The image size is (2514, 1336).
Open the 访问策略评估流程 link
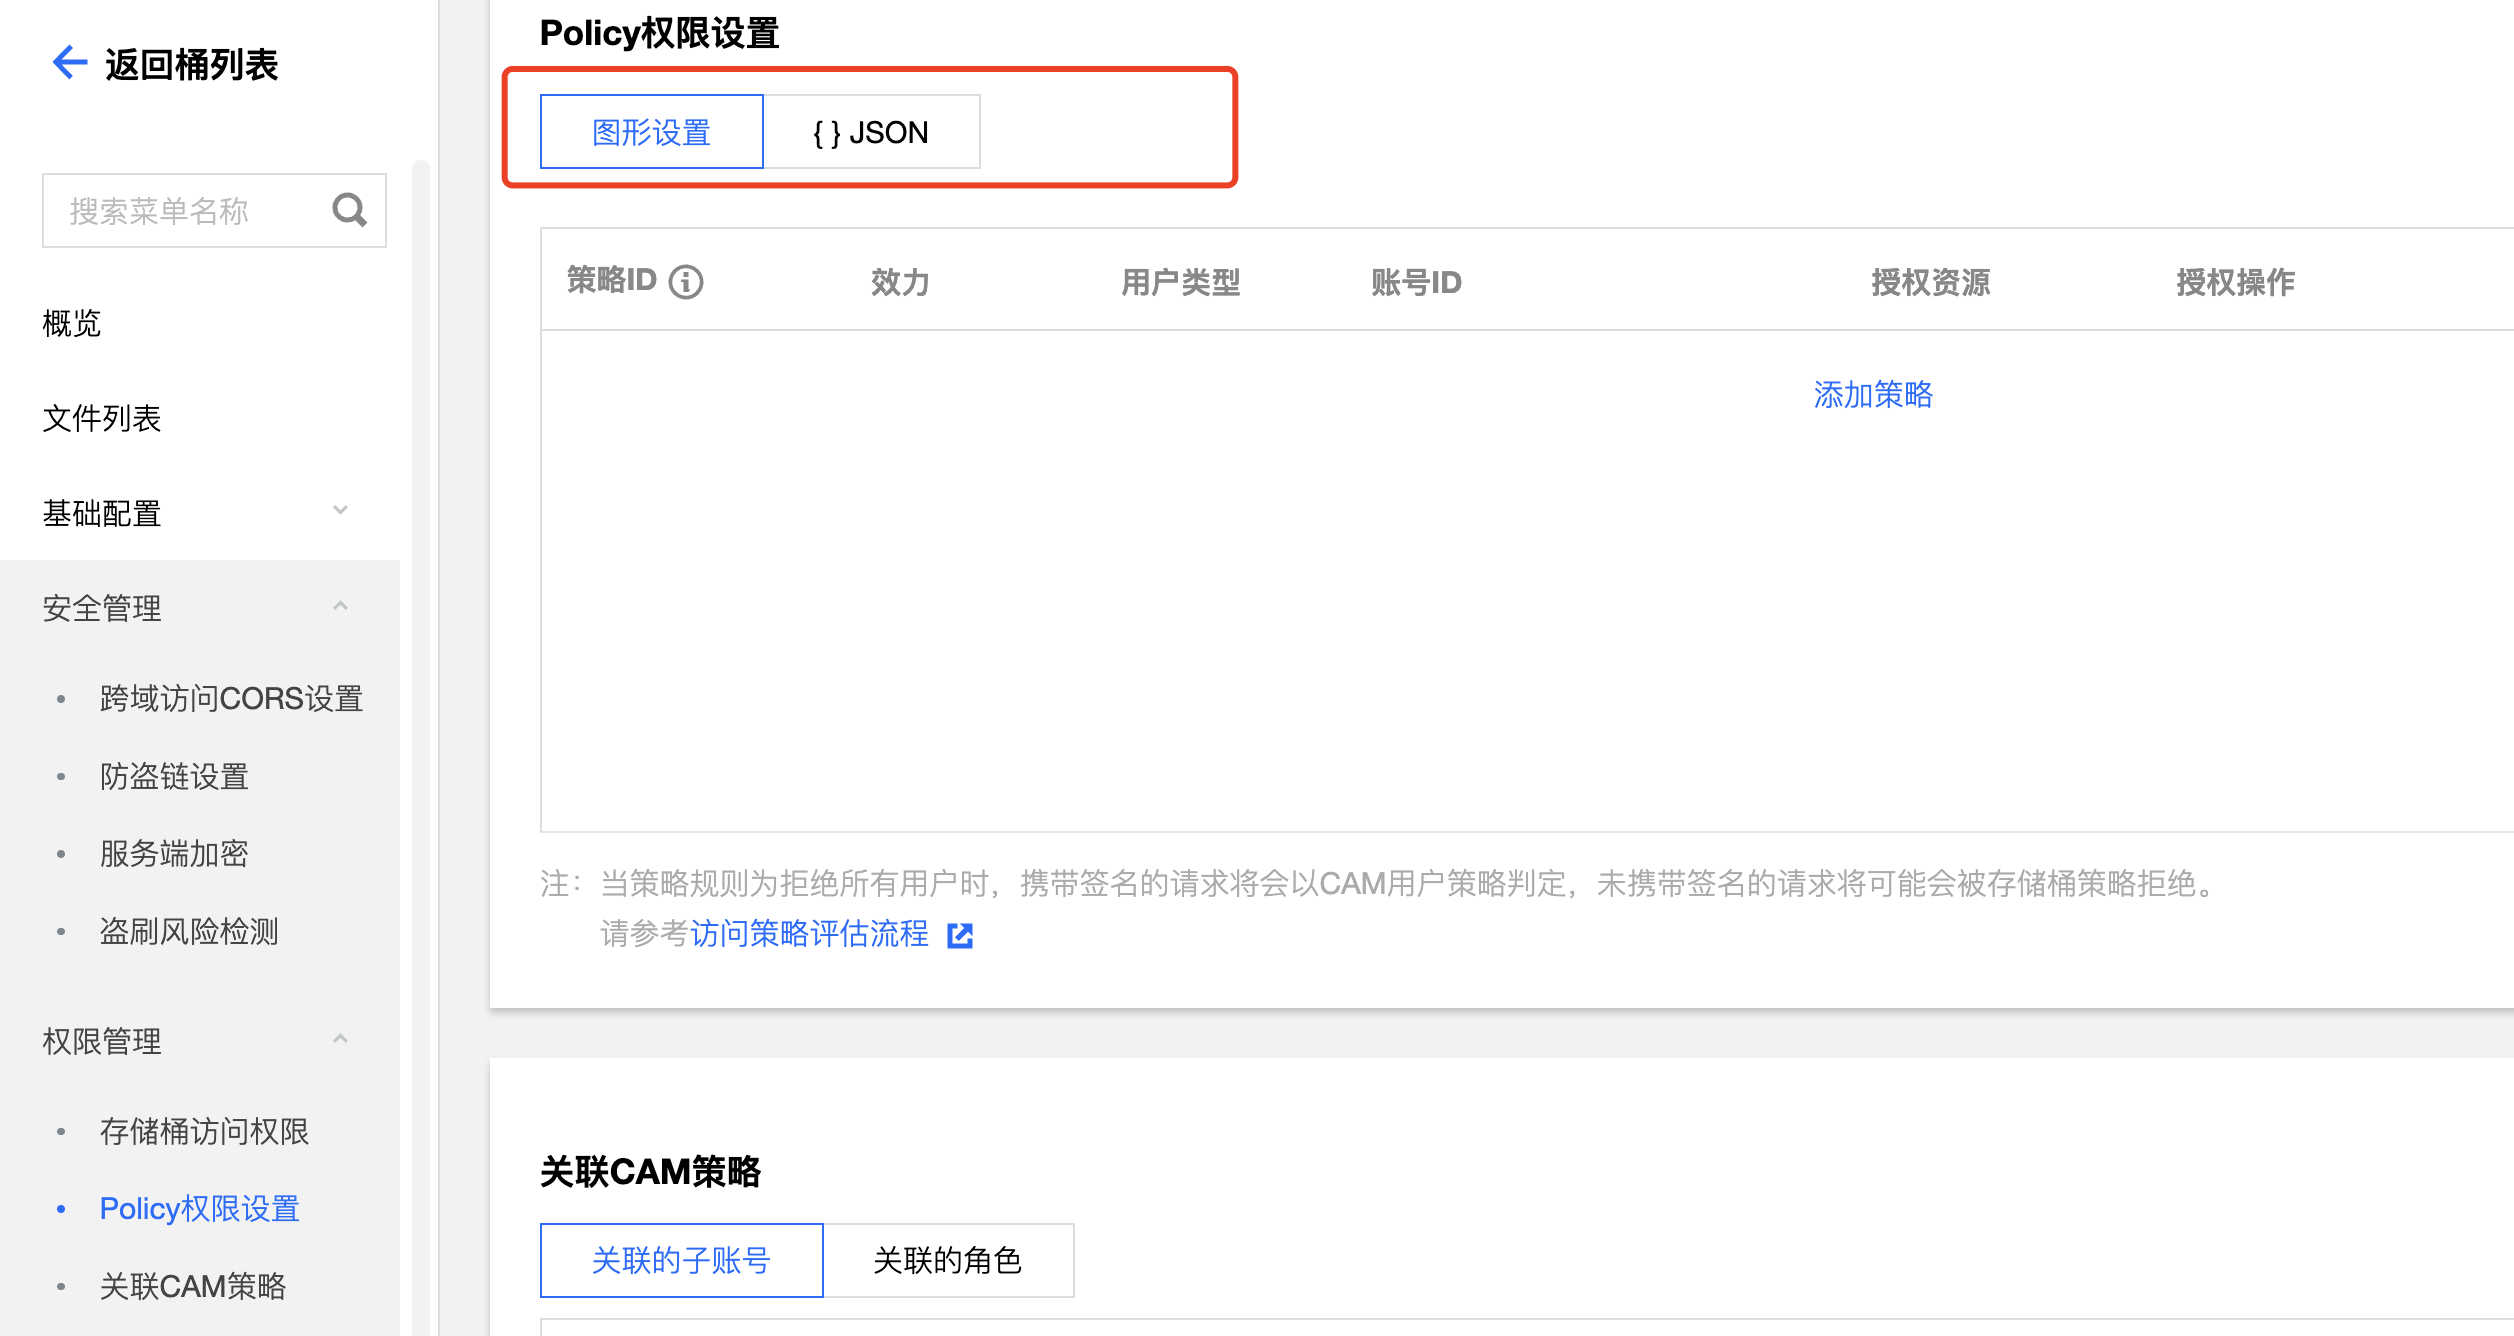pyautogui.click(x=809, y=934)
